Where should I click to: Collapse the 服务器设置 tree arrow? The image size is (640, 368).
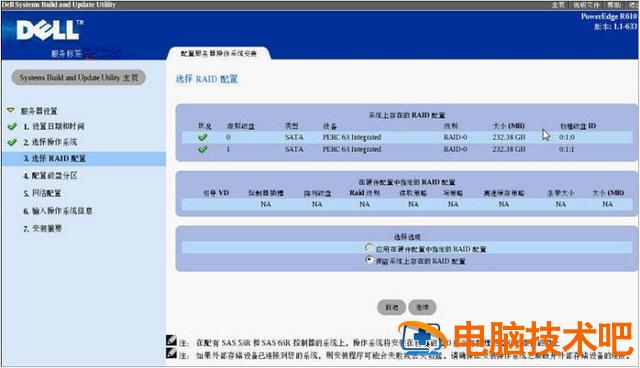point(11,111)
